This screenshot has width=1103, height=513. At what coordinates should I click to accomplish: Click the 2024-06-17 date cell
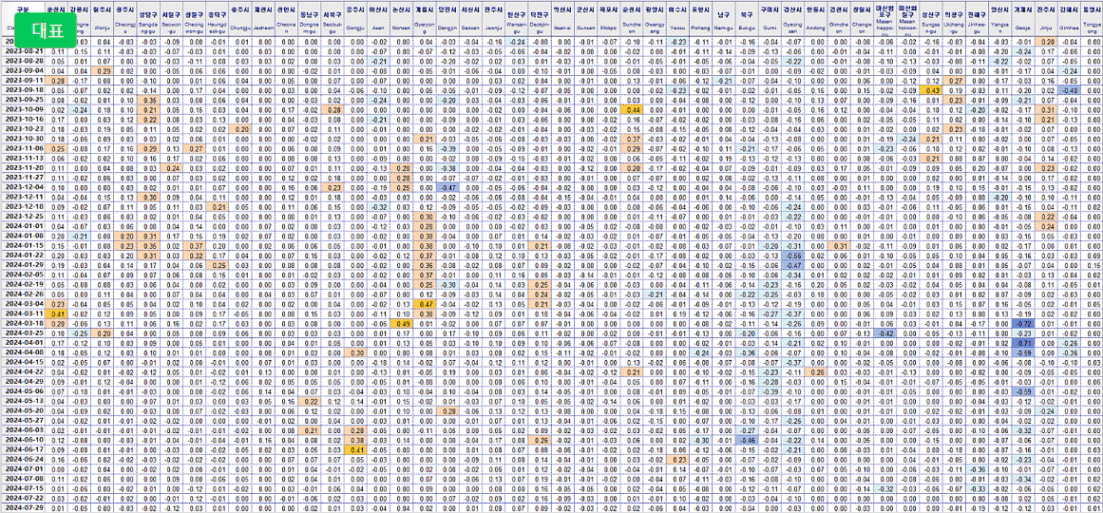coord(24,450)
